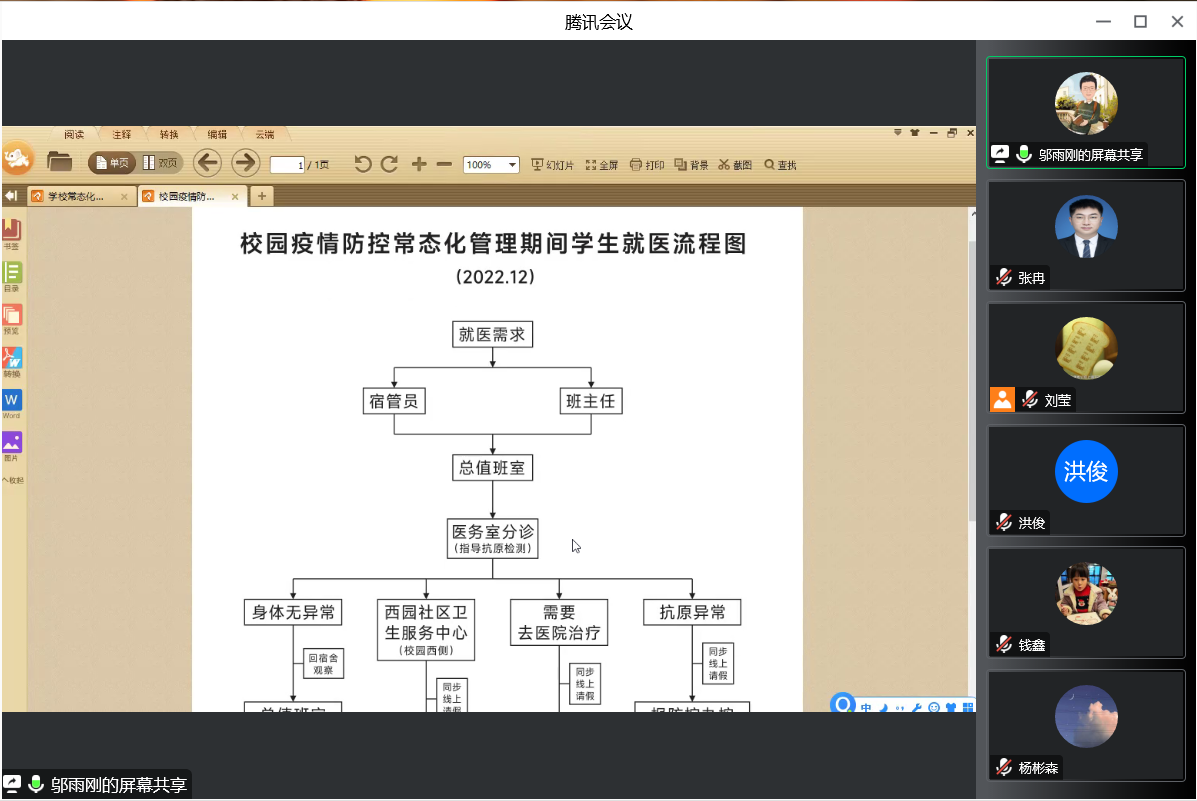Select participant 张冉 video tile
This screenshot has width=1197, height=801.
tap(1086, 235)
